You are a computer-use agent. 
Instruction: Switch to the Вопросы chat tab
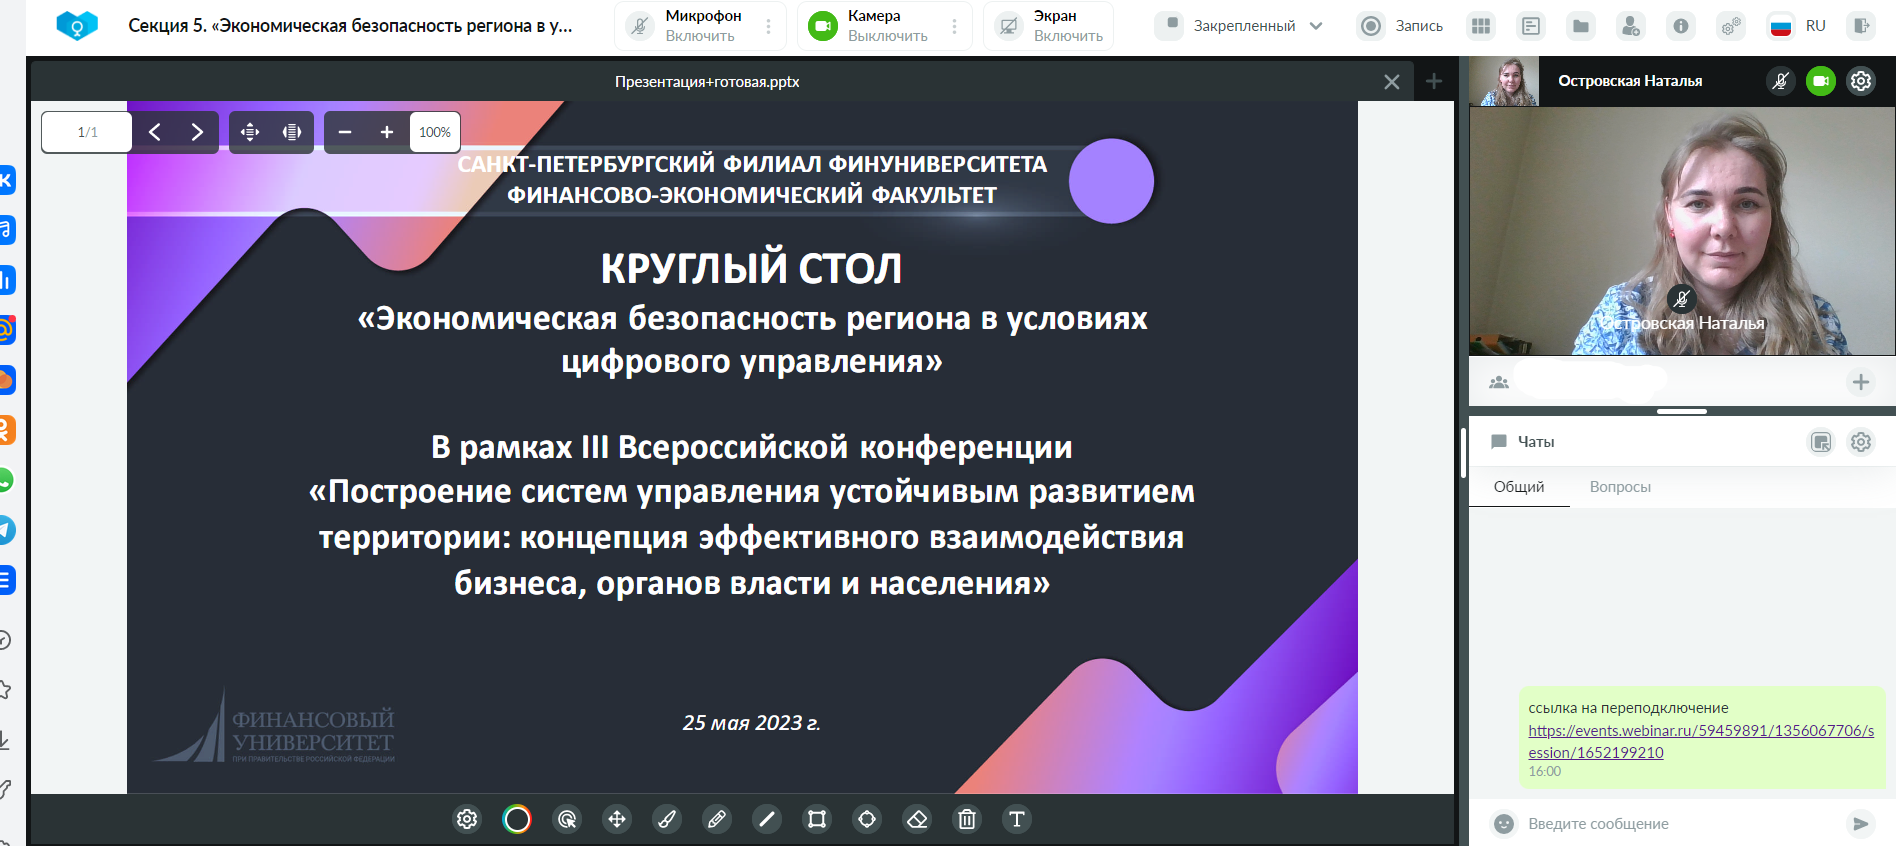pyautogui.click(x=1620, y=487)
